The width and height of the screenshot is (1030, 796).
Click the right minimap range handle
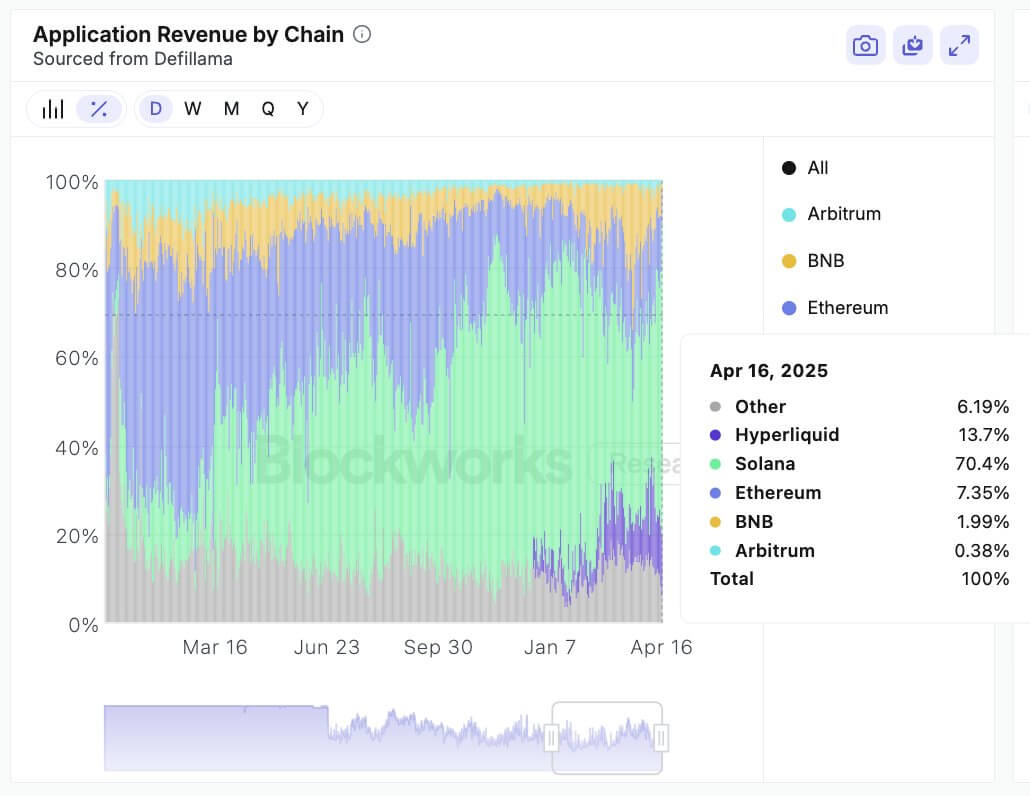click(x=660, y=738)
